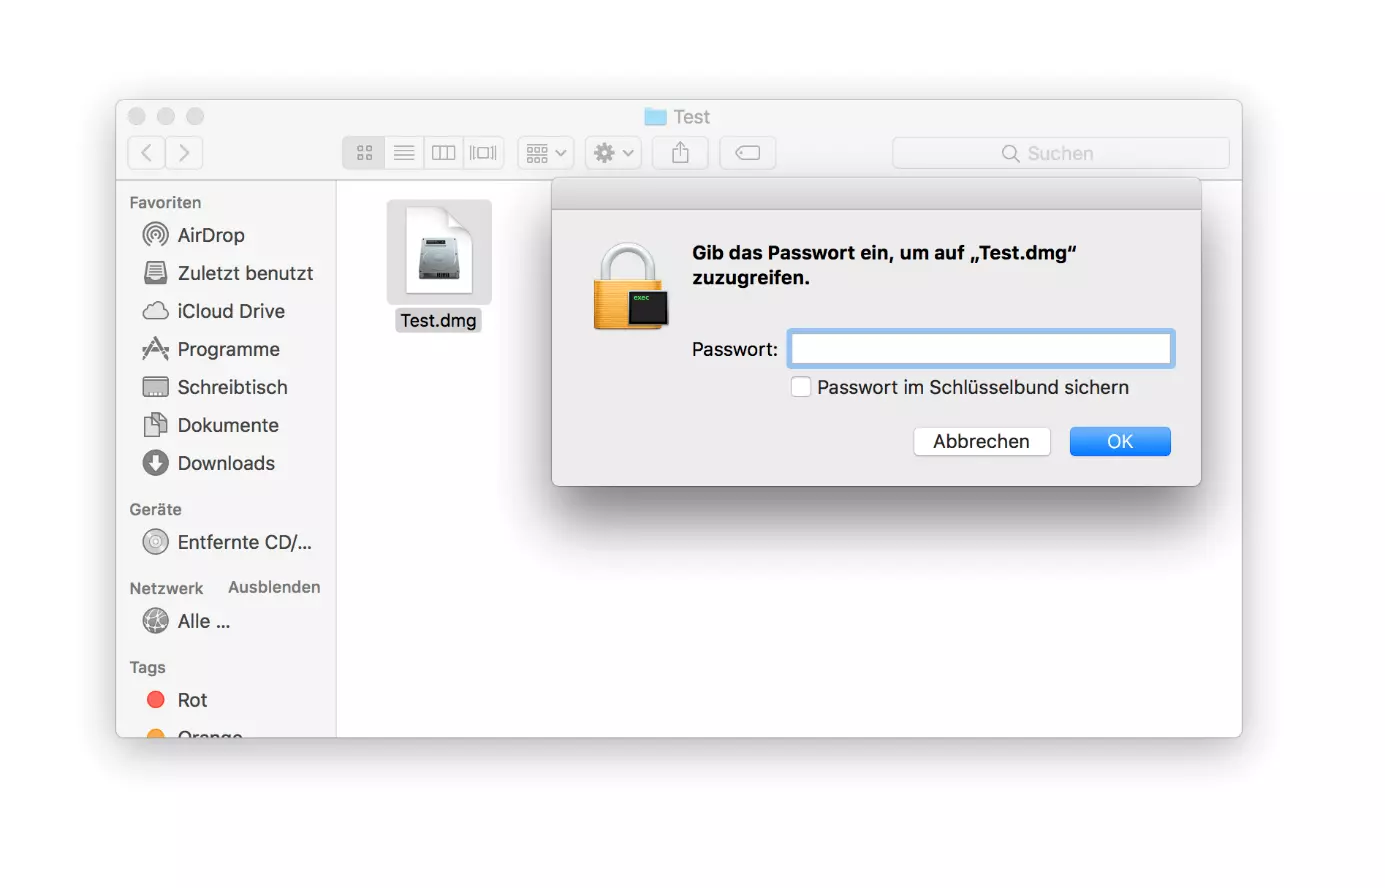Click the Schreibtisch desktop icon
This screenshot has width=1385, height=888.
[x=155, y=387]
